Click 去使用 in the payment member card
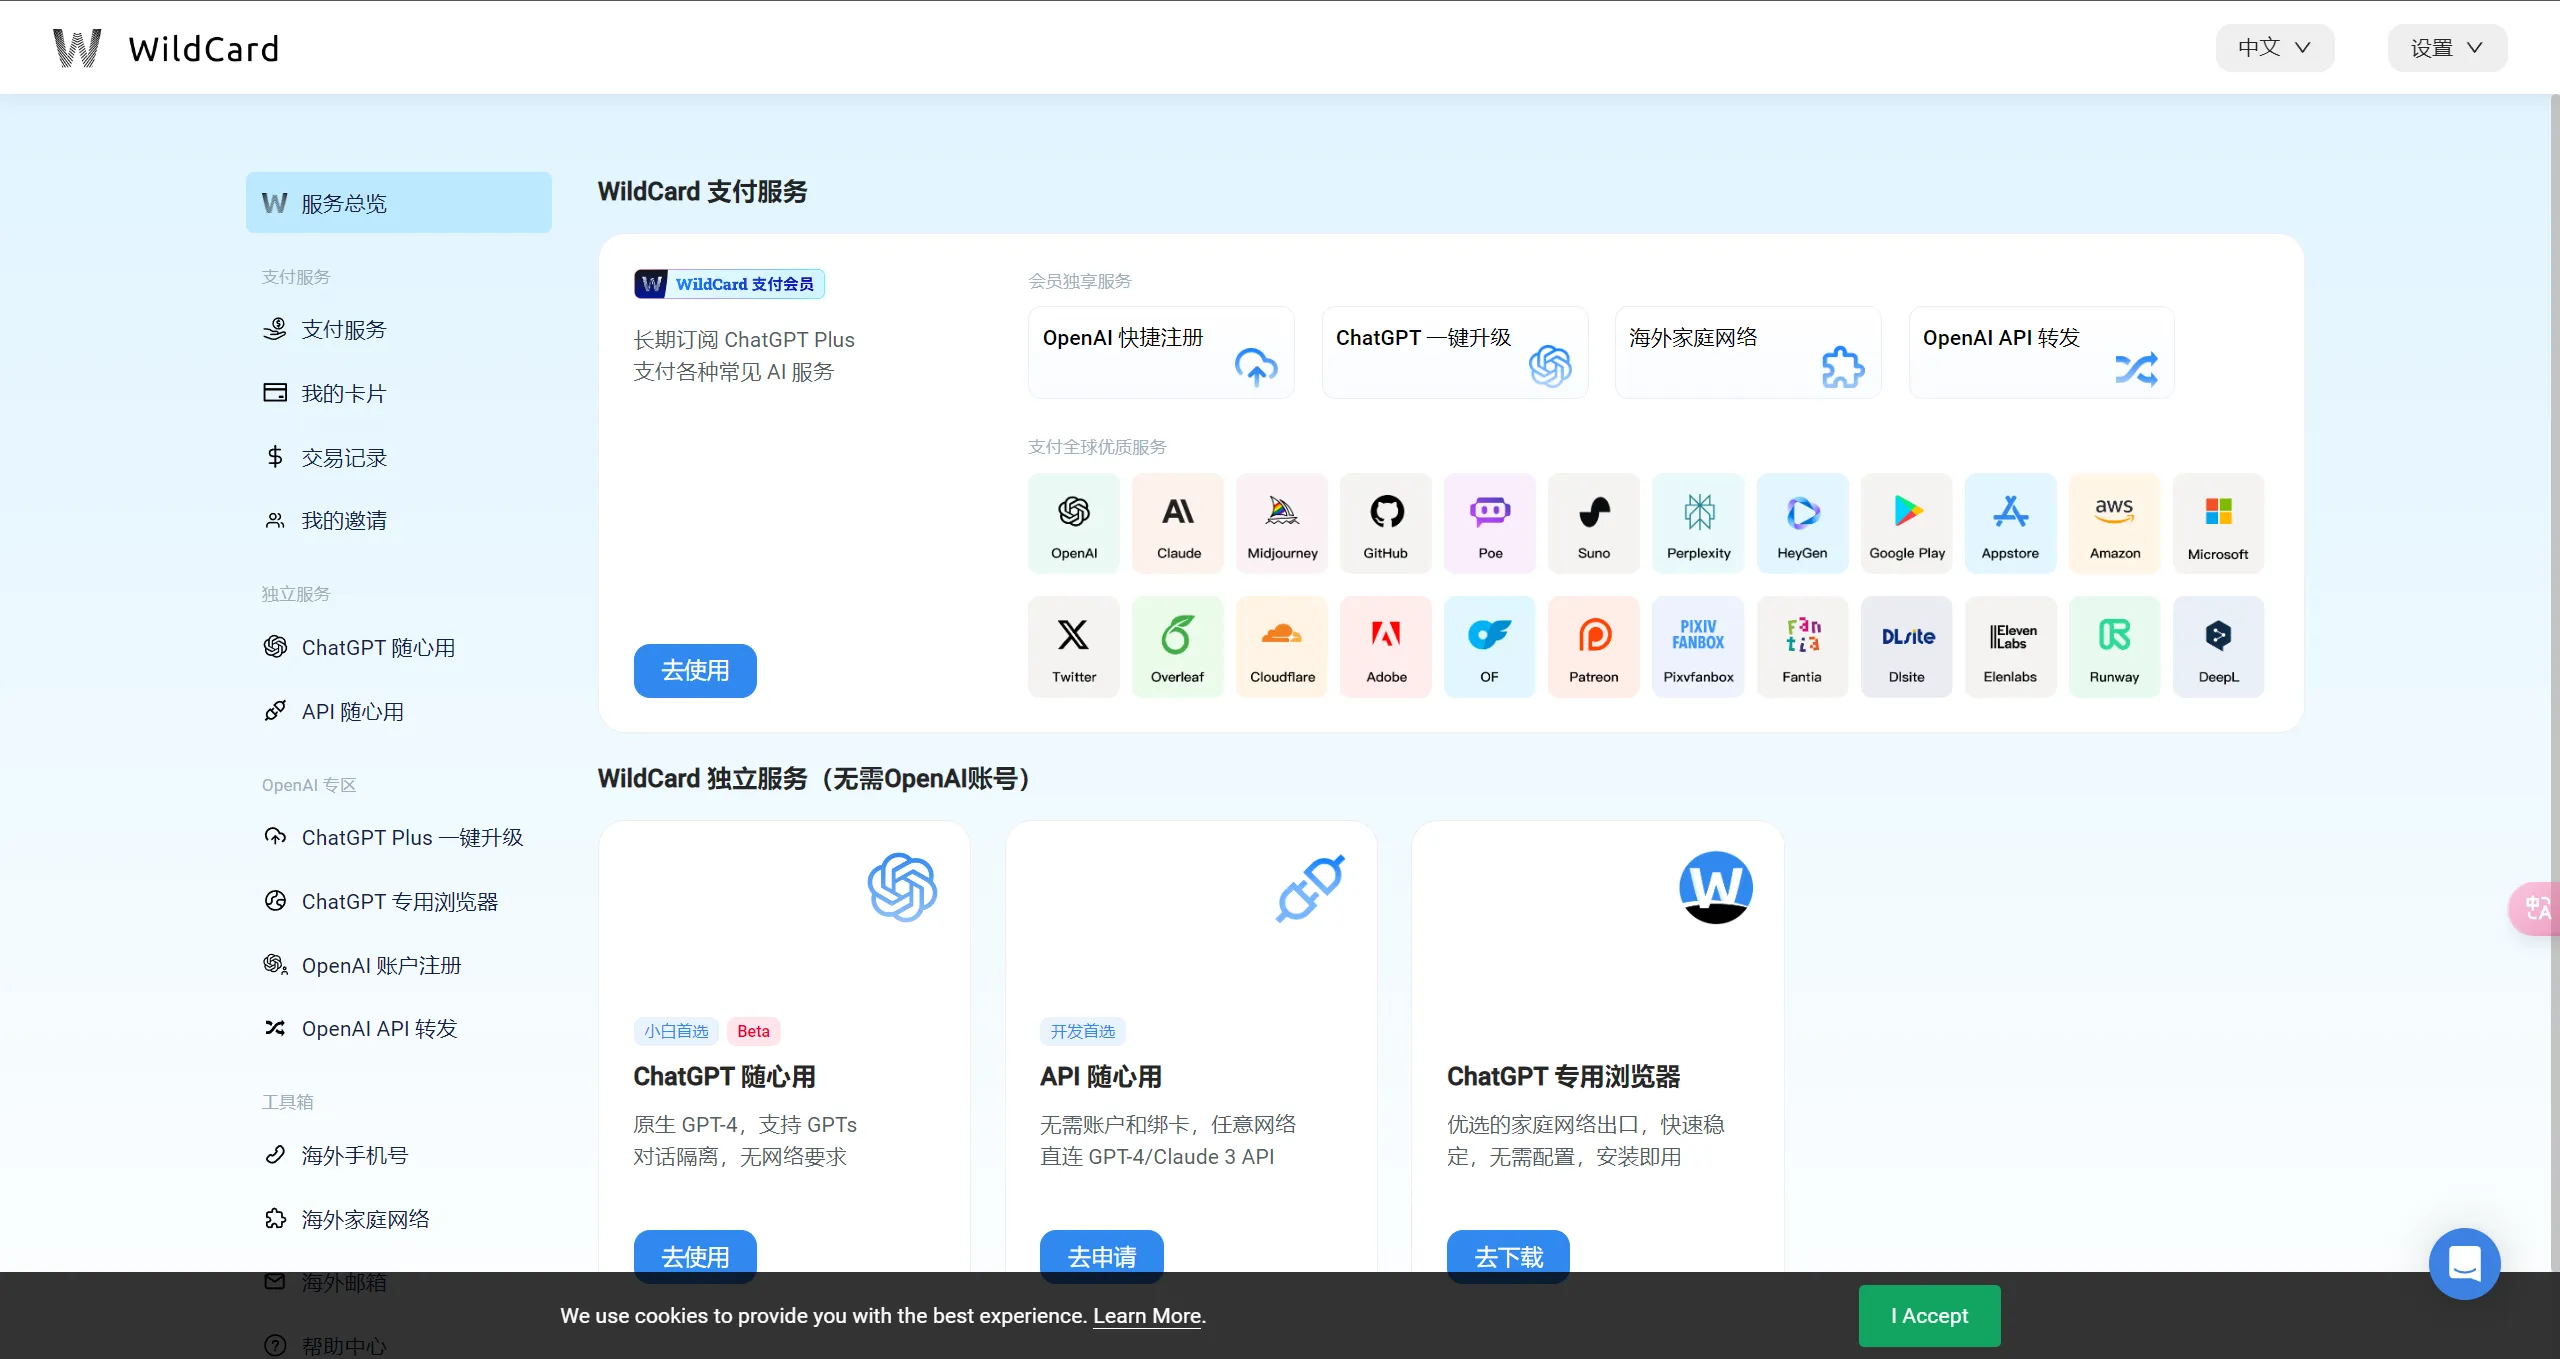Screen dimensions: 2560x1359 point(695,670)
